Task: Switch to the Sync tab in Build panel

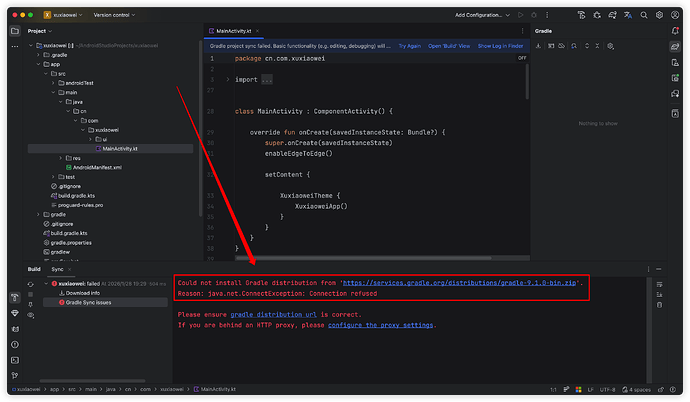Action: (x=58, y=269)
